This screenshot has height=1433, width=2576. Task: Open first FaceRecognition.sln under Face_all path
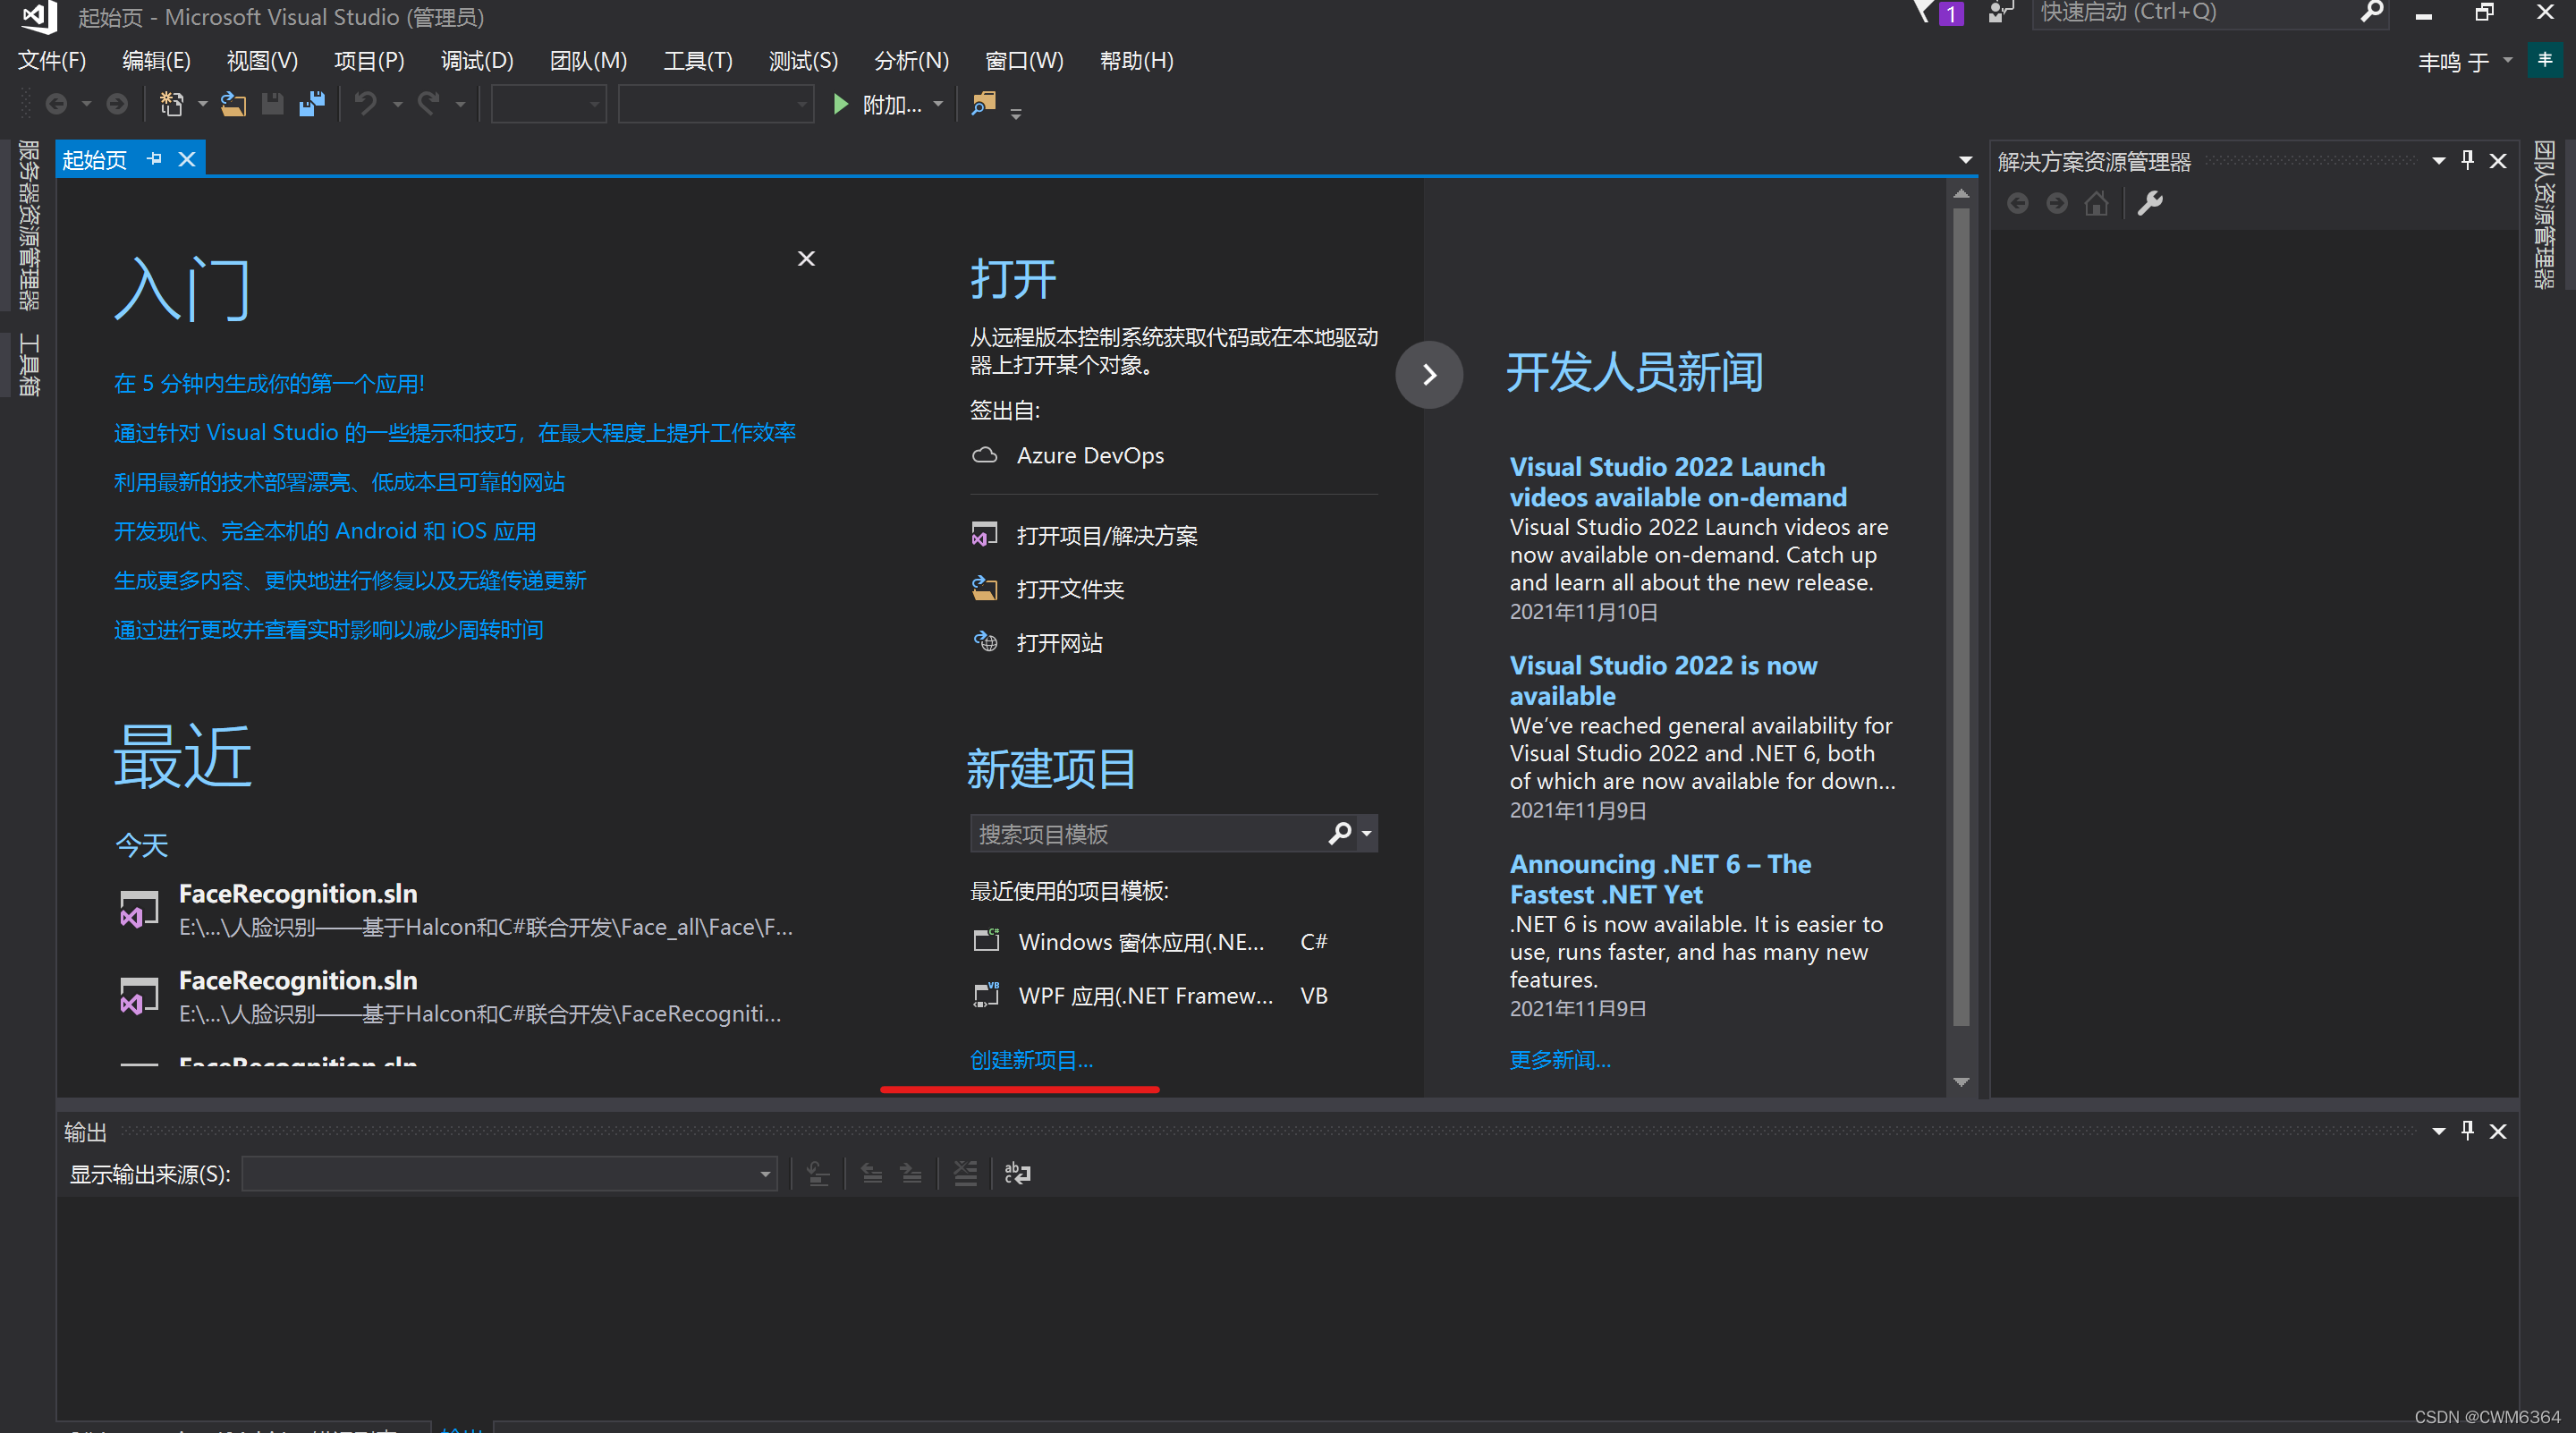(456, 909)
